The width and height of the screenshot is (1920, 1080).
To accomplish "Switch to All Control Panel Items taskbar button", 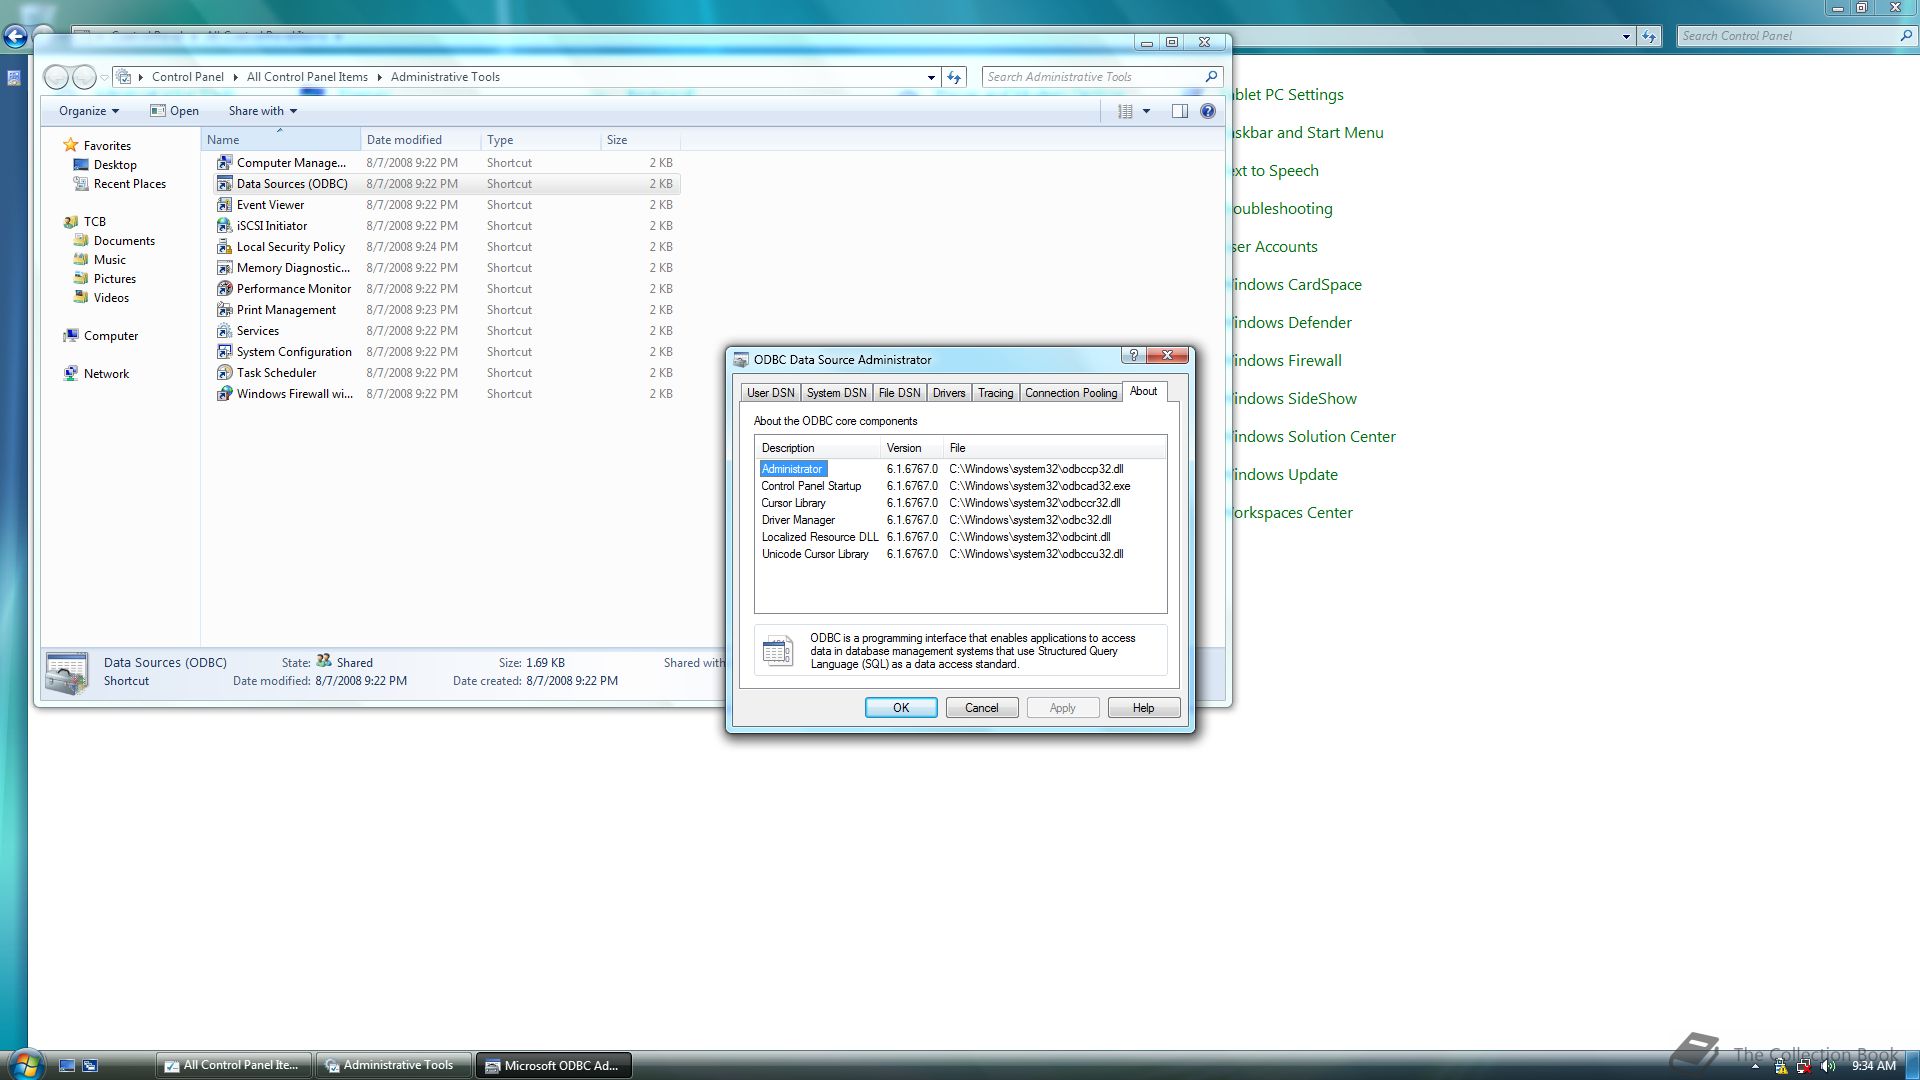I will tap(234, 1065).
